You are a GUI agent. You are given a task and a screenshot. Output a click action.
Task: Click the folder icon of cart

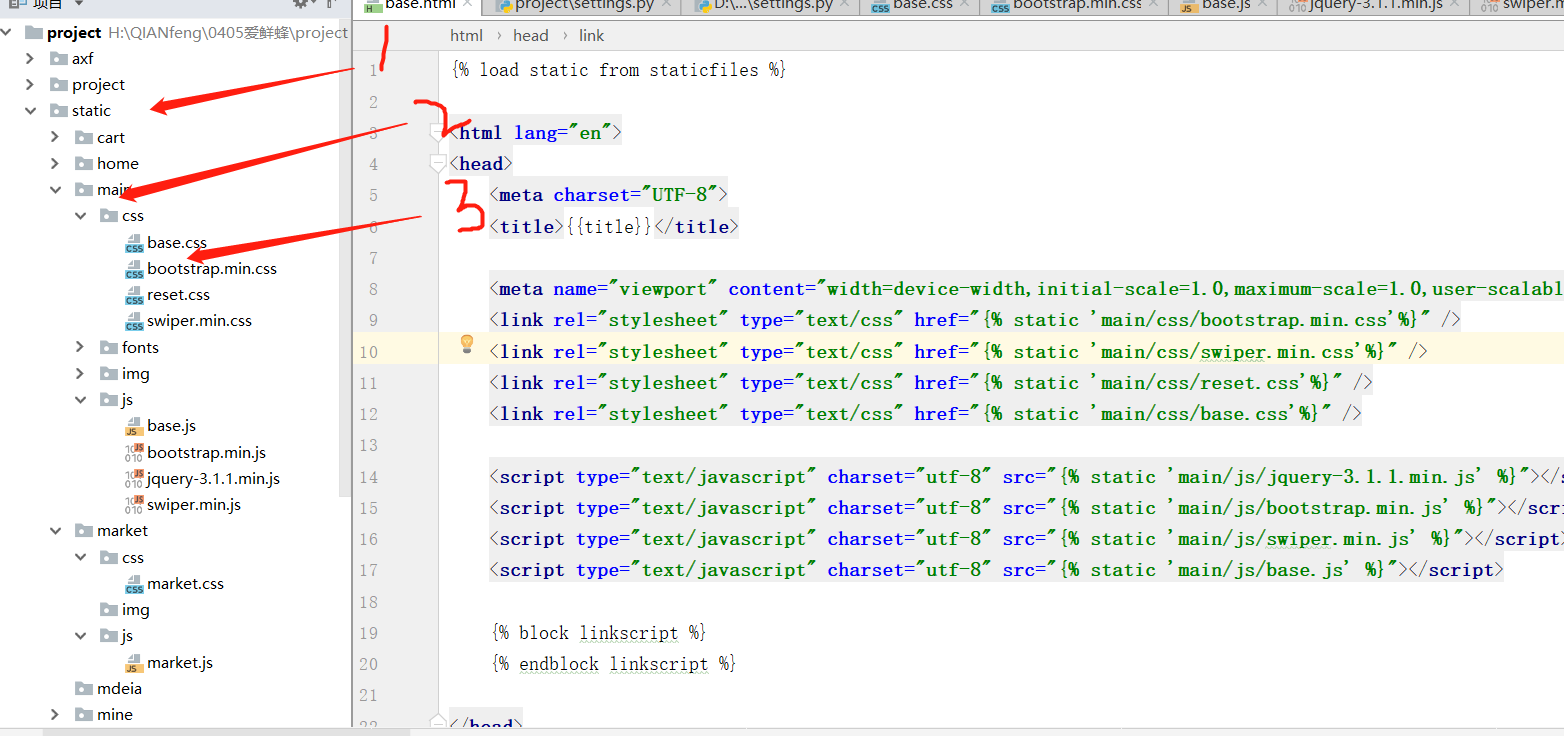[84, 138]
